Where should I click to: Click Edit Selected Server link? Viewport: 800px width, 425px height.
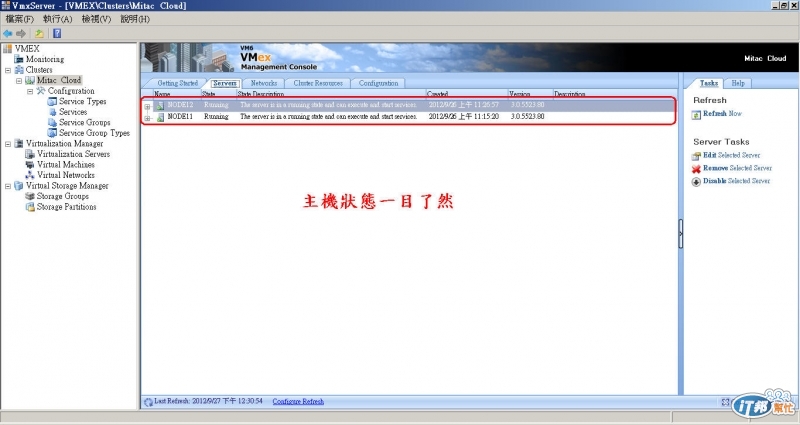point(732,155)
